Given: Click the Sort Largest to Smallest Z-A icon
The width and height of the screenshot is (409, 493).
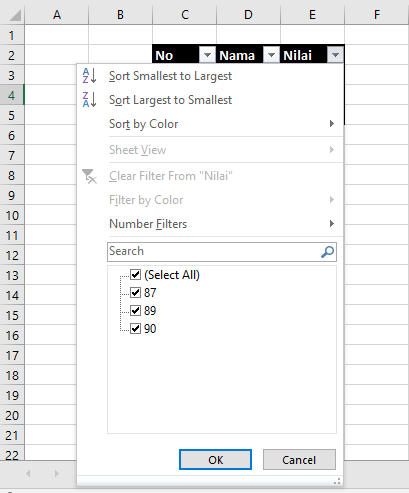Looking at the screenshot, I should [x=89, y=100].
